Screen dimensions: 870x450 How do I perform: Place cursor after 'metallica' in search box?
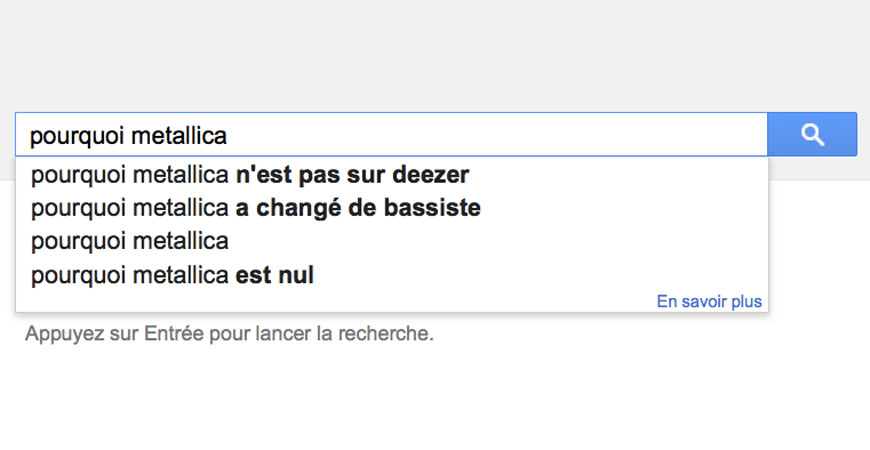tap(228, 135)
